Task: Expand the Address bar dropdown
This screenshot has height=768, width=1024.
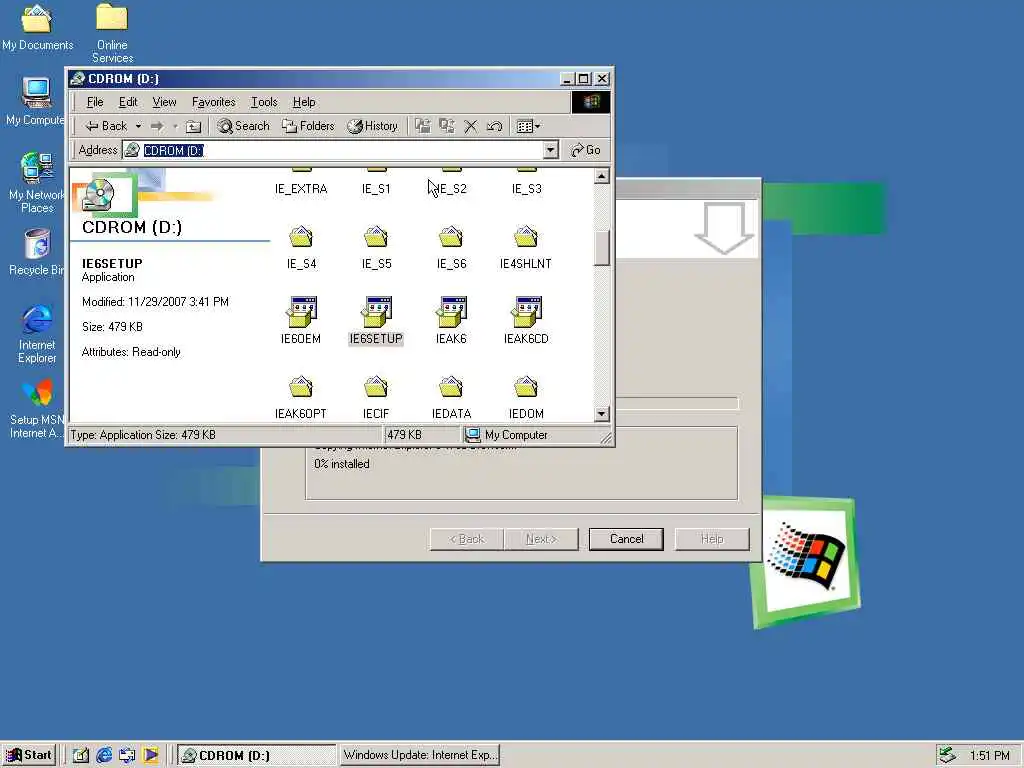Action: coord(551,150)
